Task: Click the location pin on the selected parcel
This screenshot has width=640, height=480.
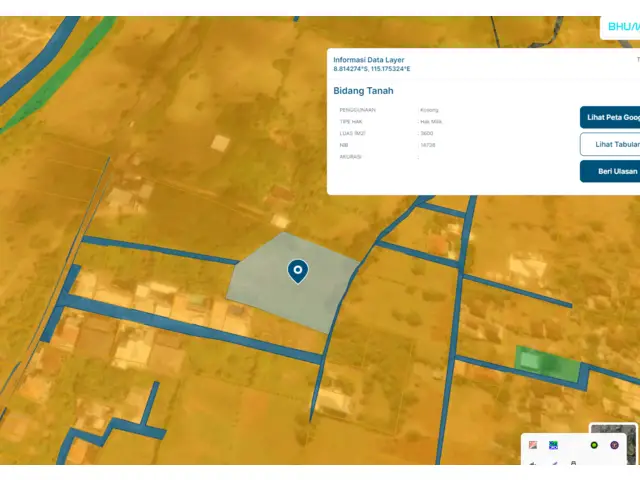Action: pyautogui.click(x=297, y=270)
